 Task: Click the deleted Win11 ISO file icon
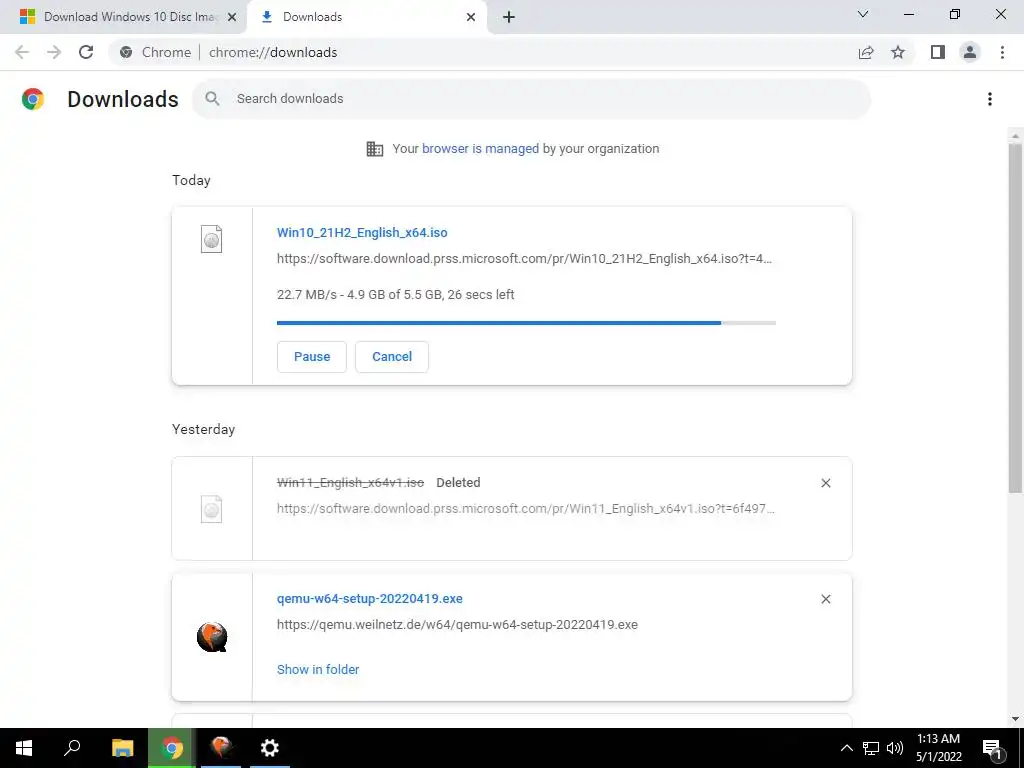[212, 509]
